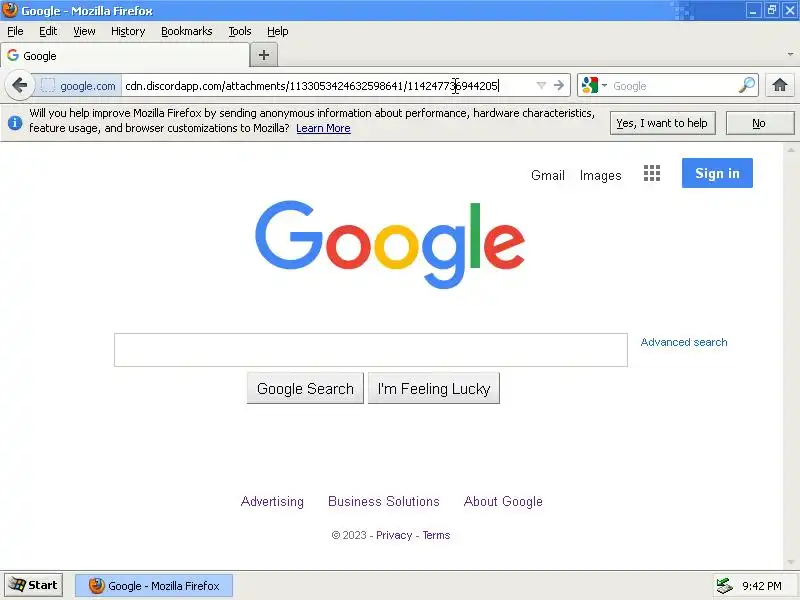
Task: Click the Yes, I want to help button
Action: (662, 123)
